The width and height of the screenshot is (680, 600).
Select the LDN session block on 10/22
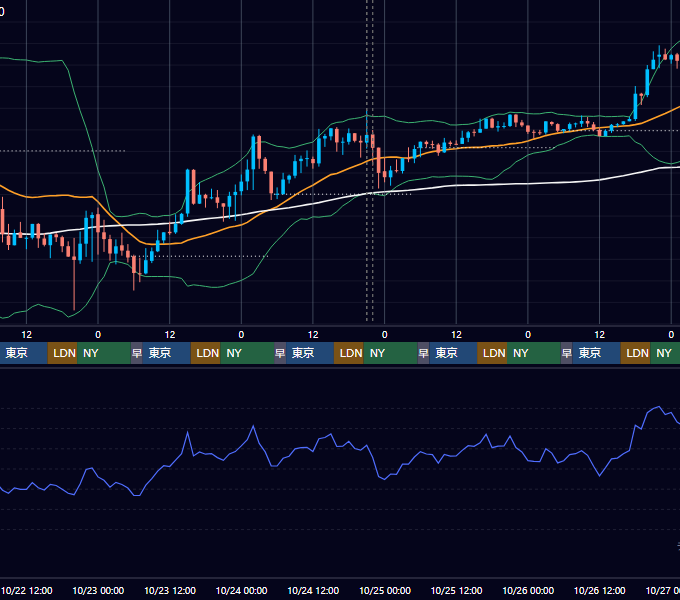pyautogui.click(x=62, y=353)
